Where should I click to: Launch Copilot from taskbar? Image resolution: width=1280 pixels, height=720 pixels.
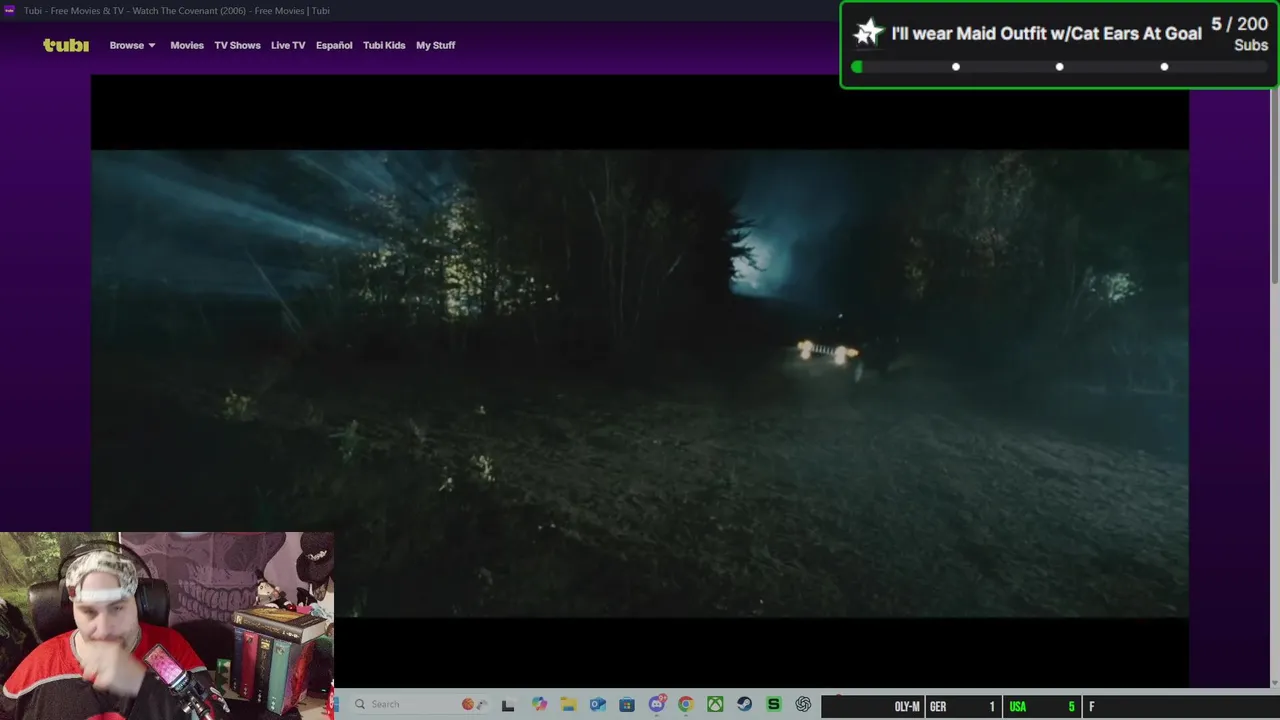tap(539, 705)
